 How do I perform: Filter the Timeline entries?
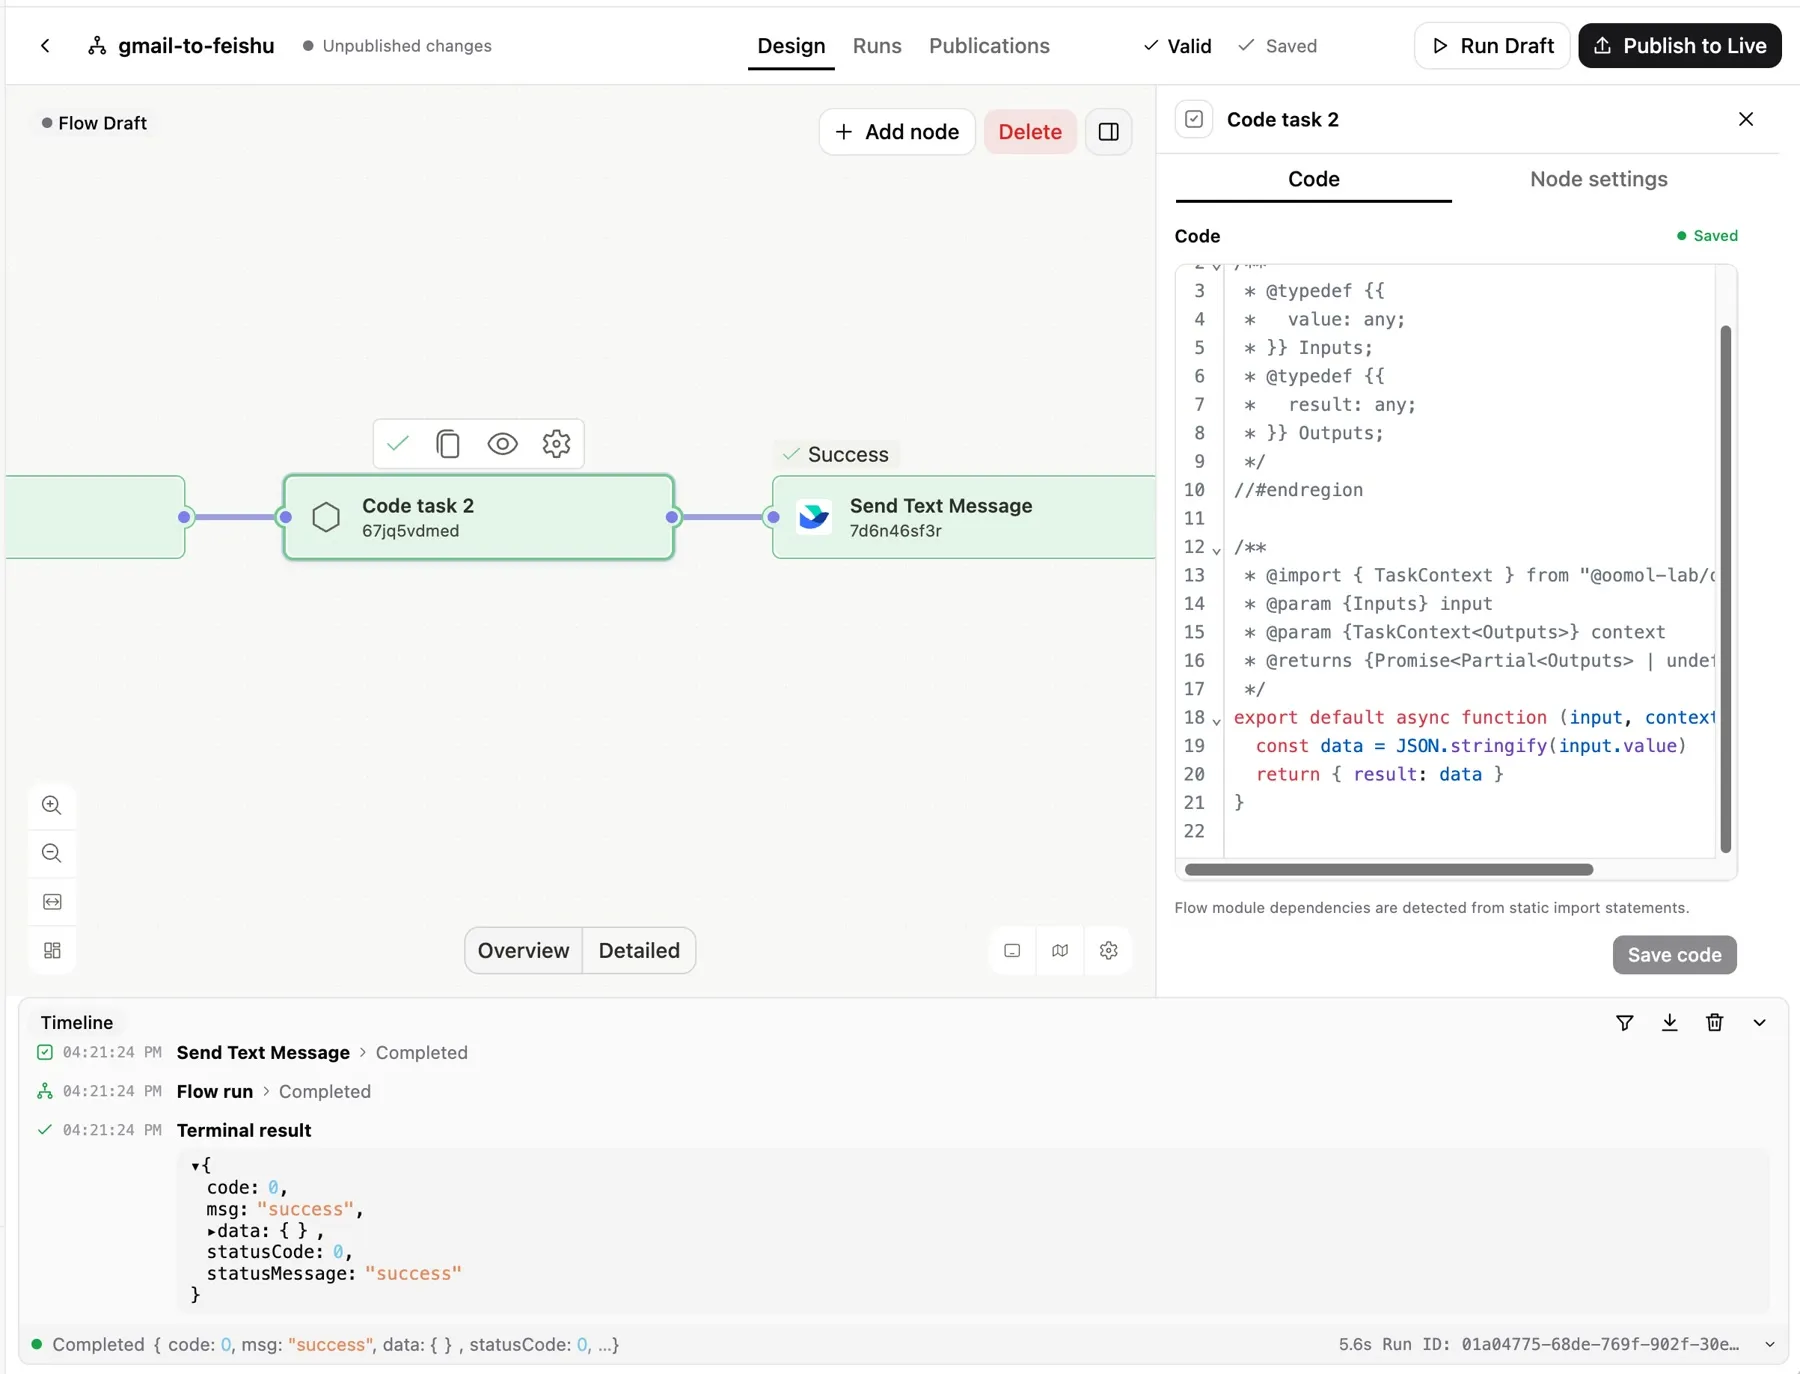(1625, 1022)
